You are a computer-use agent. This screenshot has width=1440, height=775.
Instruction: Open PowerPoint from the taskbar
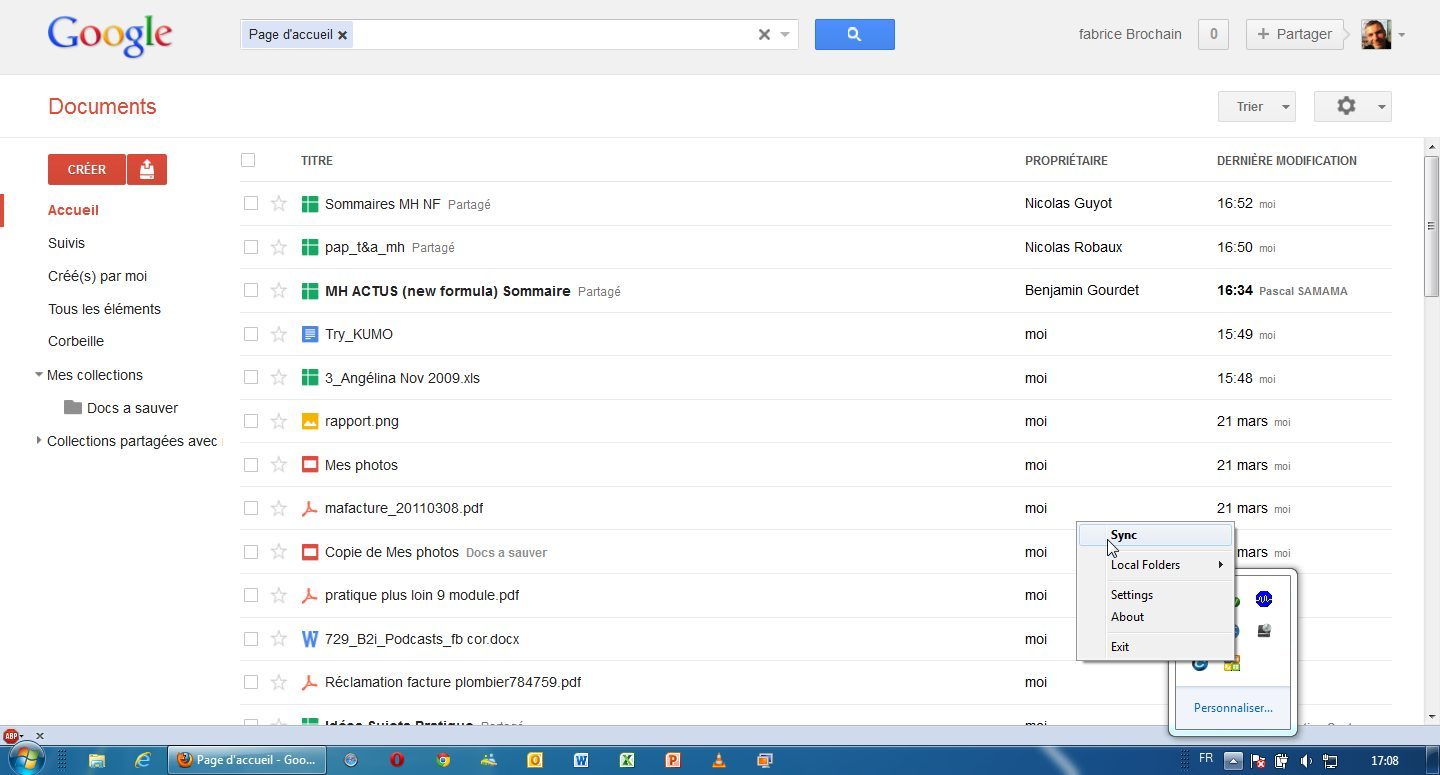coord(673,760)
